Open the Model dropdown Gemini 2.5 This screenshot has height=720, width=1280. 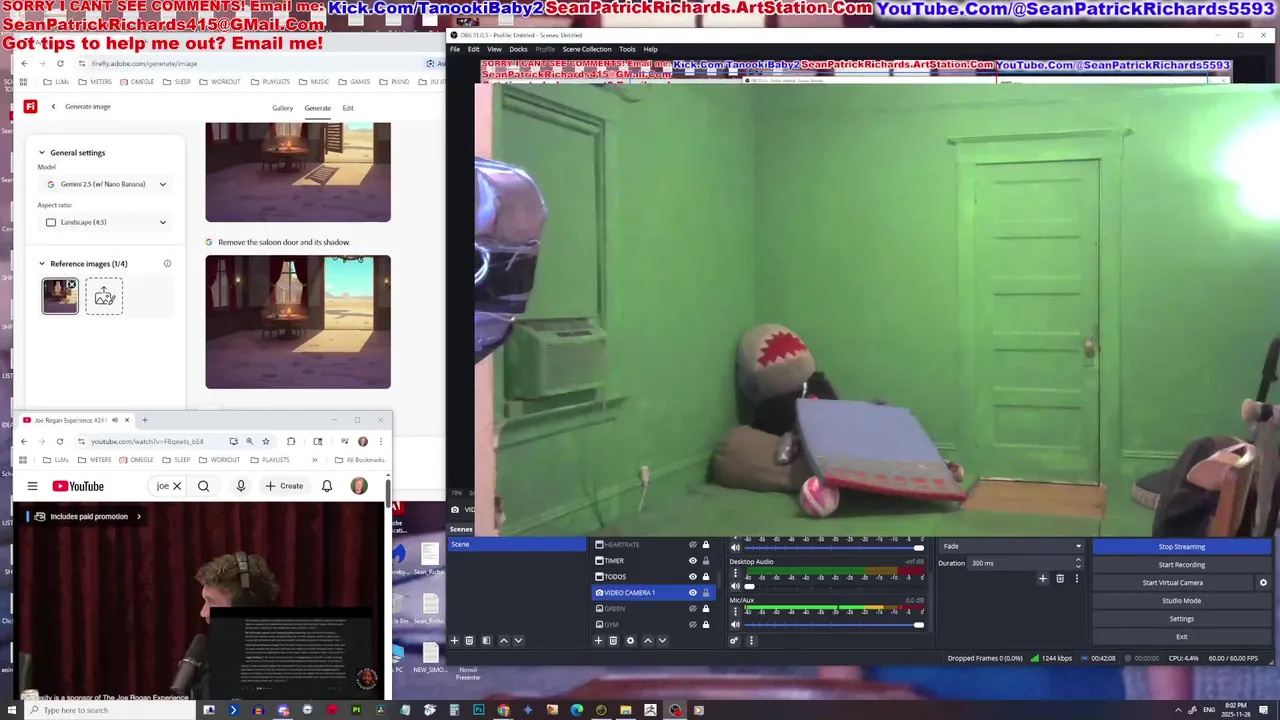click(x=105, y=184)
